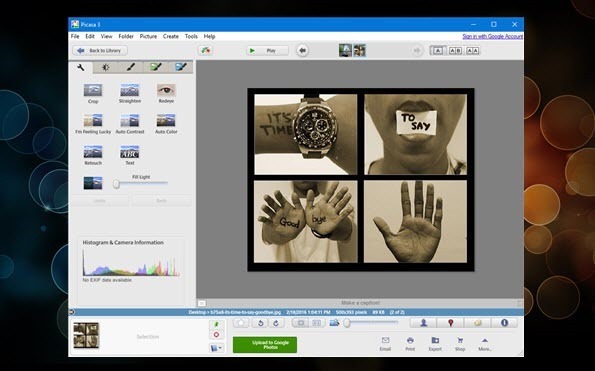Switch to the lighting tuning tab

point(105,68)
